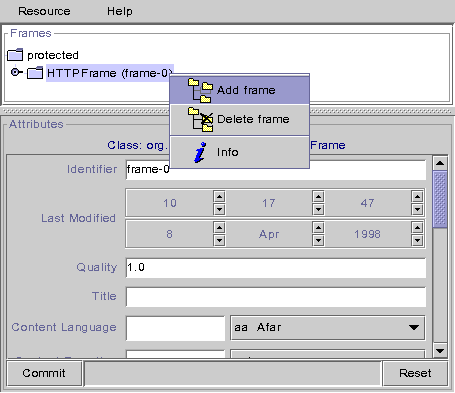Click the Commit button
This screenshot has width=455, height=393.
coord(44,373)
